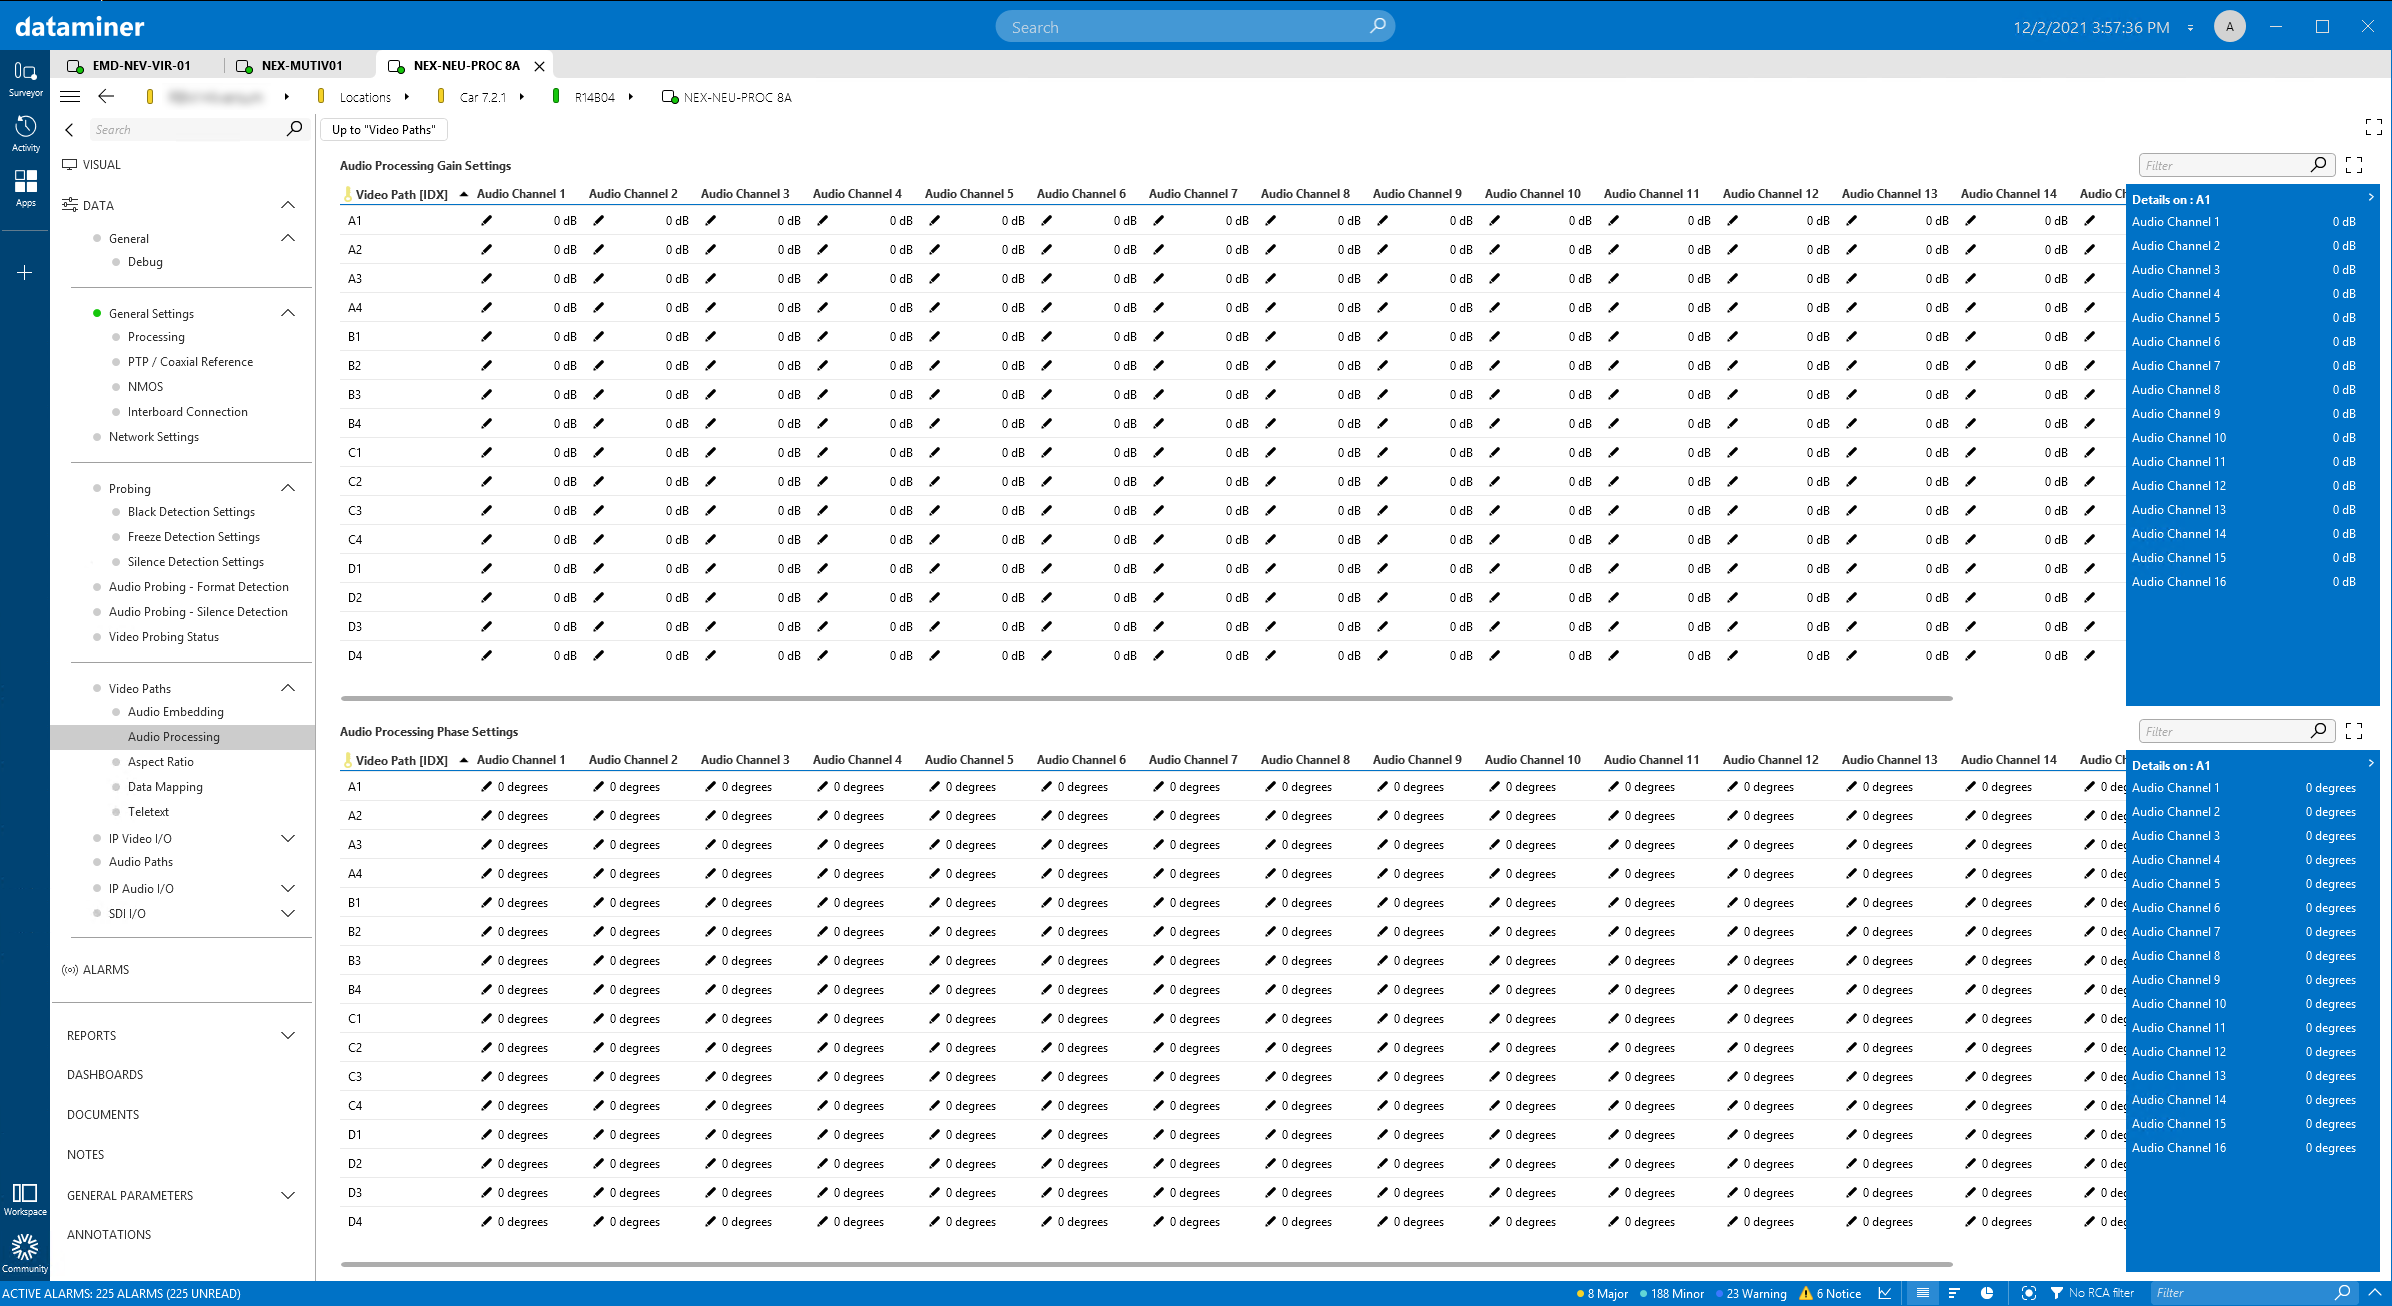
Task: Expand the IP Video I/O node
Action: (288, 838)
